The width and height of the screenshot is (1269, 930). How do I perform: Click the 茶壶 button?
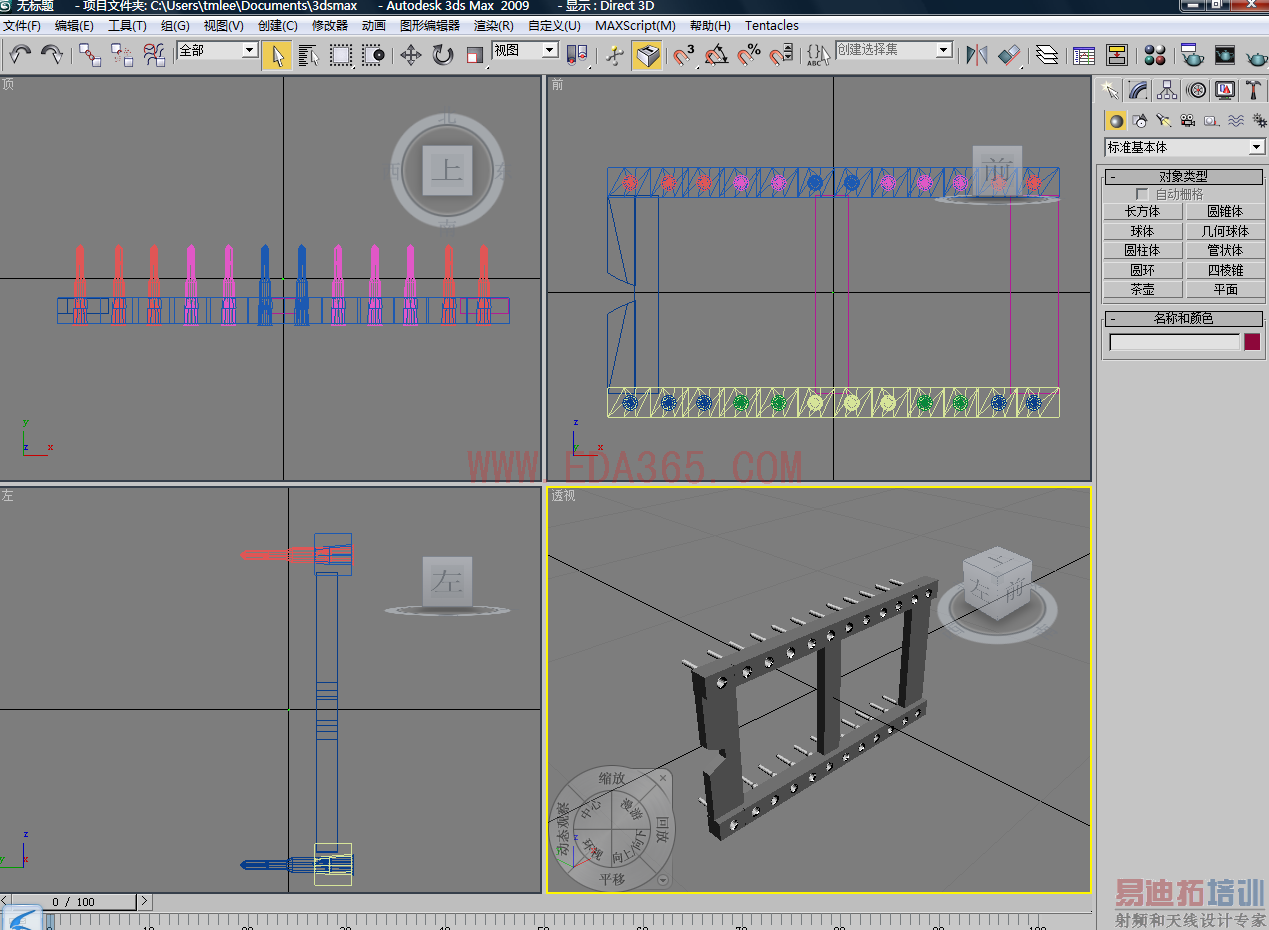[x=1142, y=289]
